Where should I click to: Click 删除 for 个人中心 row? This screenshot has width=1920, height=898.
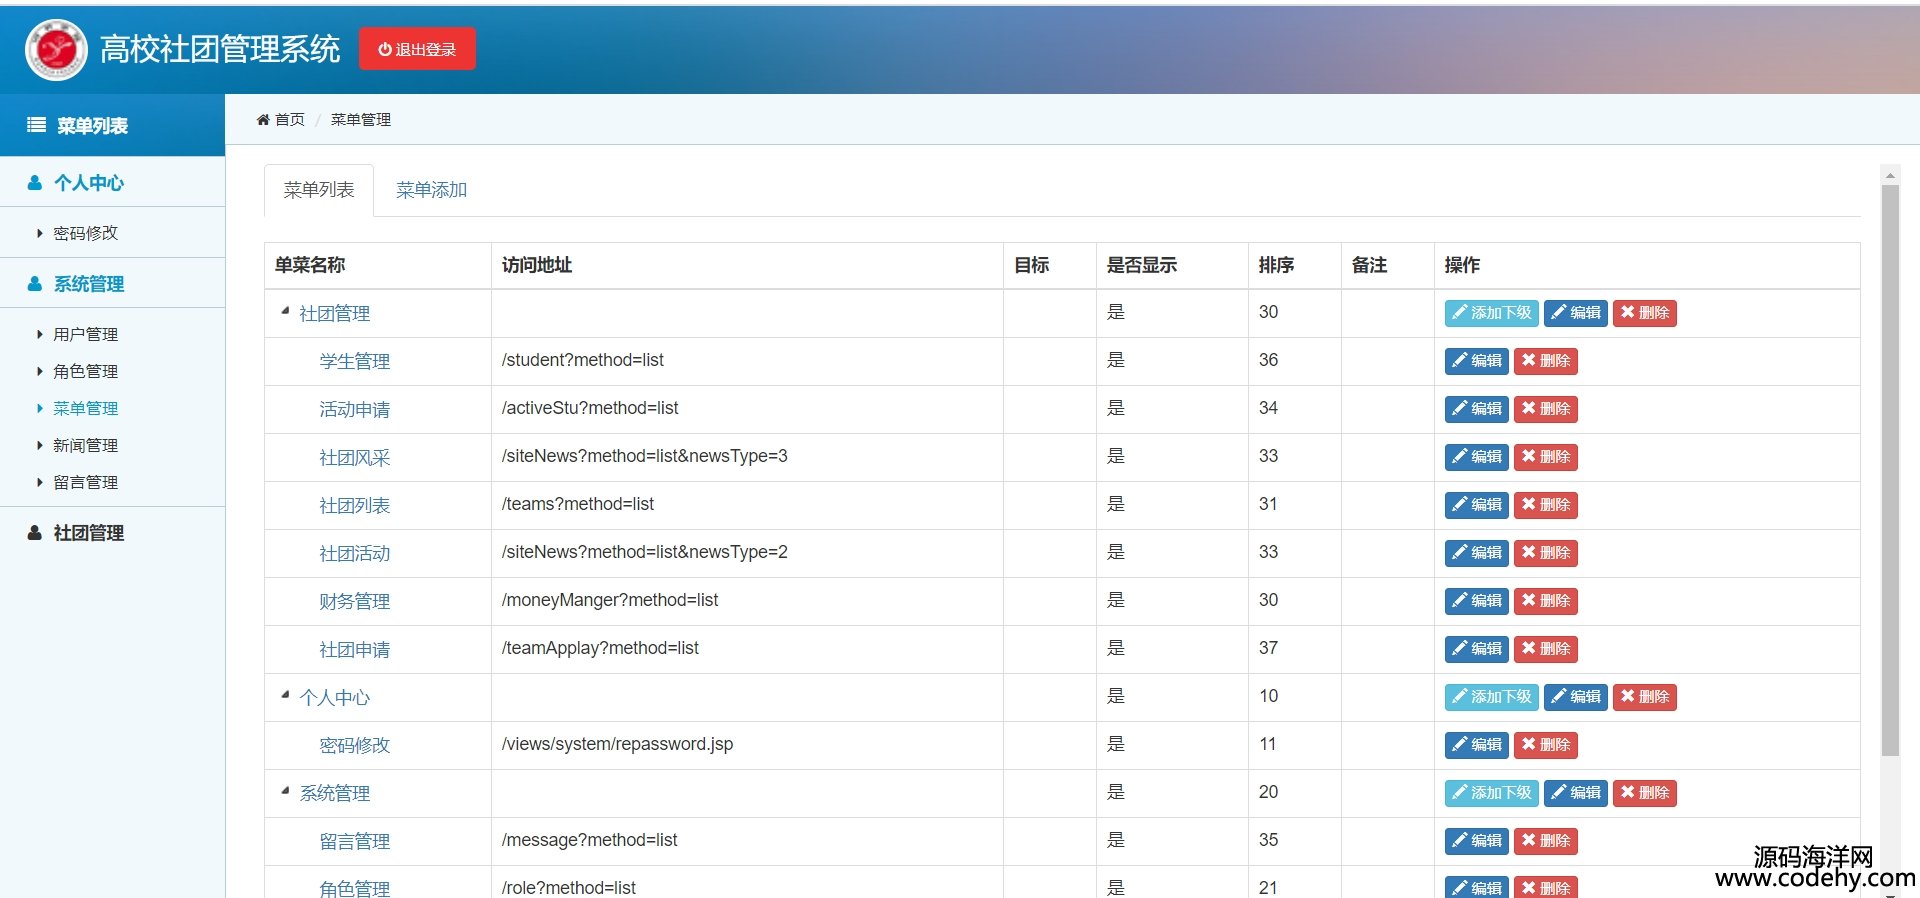1644,697
